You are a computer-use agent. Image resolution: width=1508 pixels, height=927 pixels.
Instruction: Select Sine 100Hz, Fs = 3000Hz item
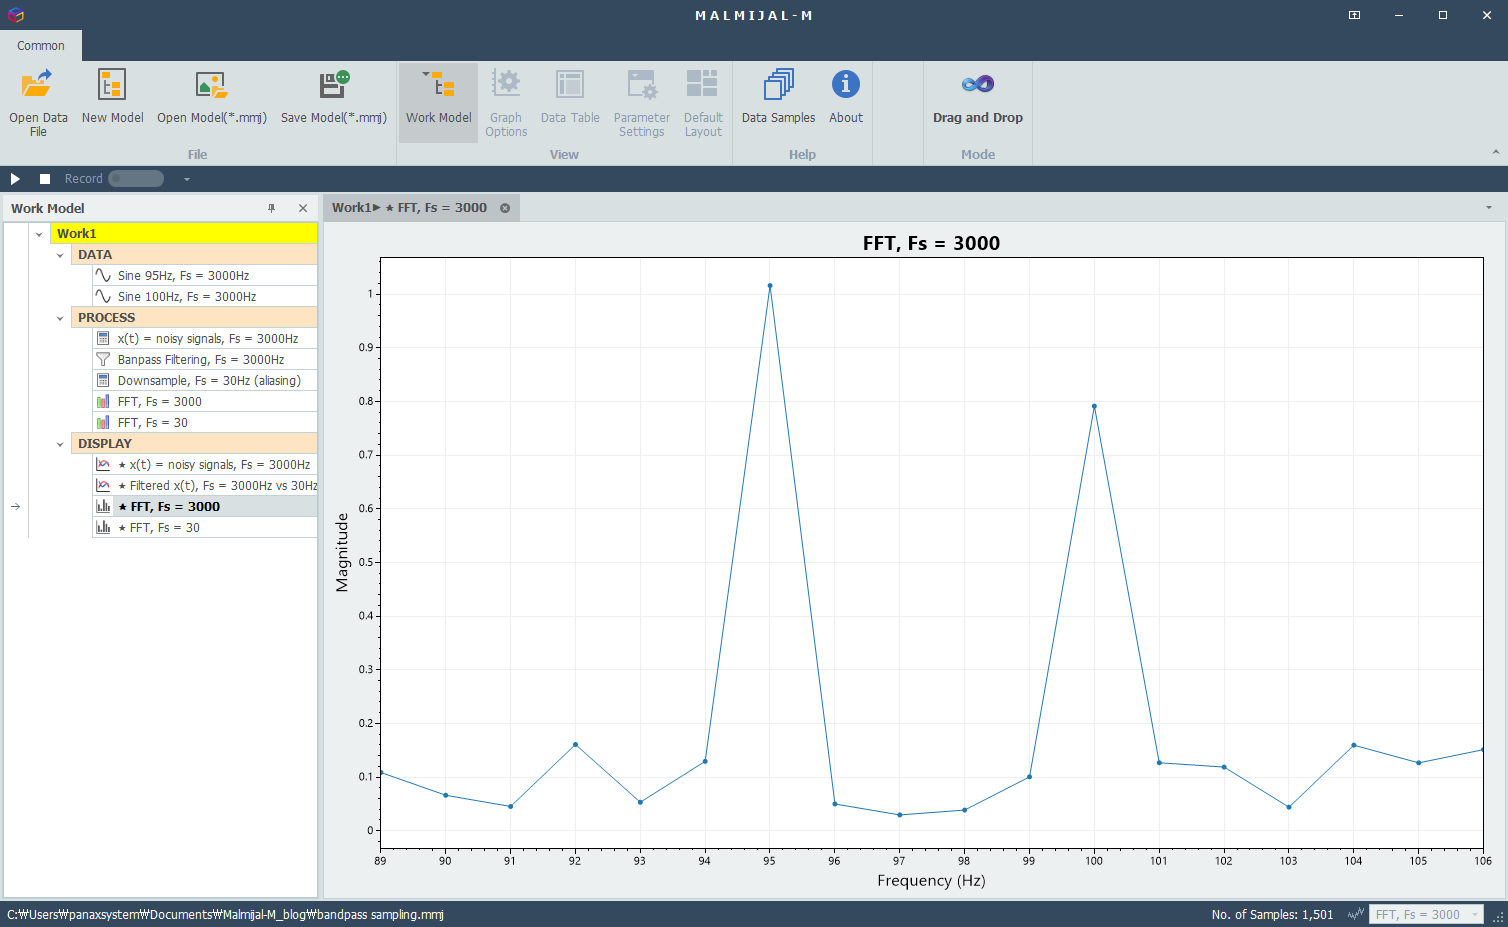tap(205, 296)
